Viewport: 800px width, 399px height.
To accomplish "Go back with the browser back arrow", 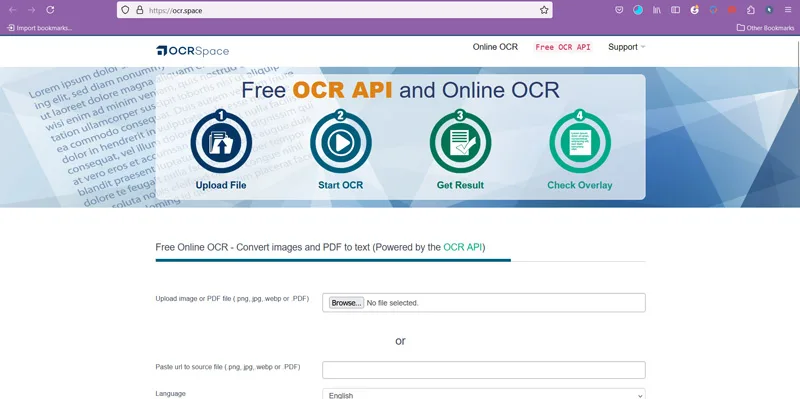I will (x=13, y=10).
